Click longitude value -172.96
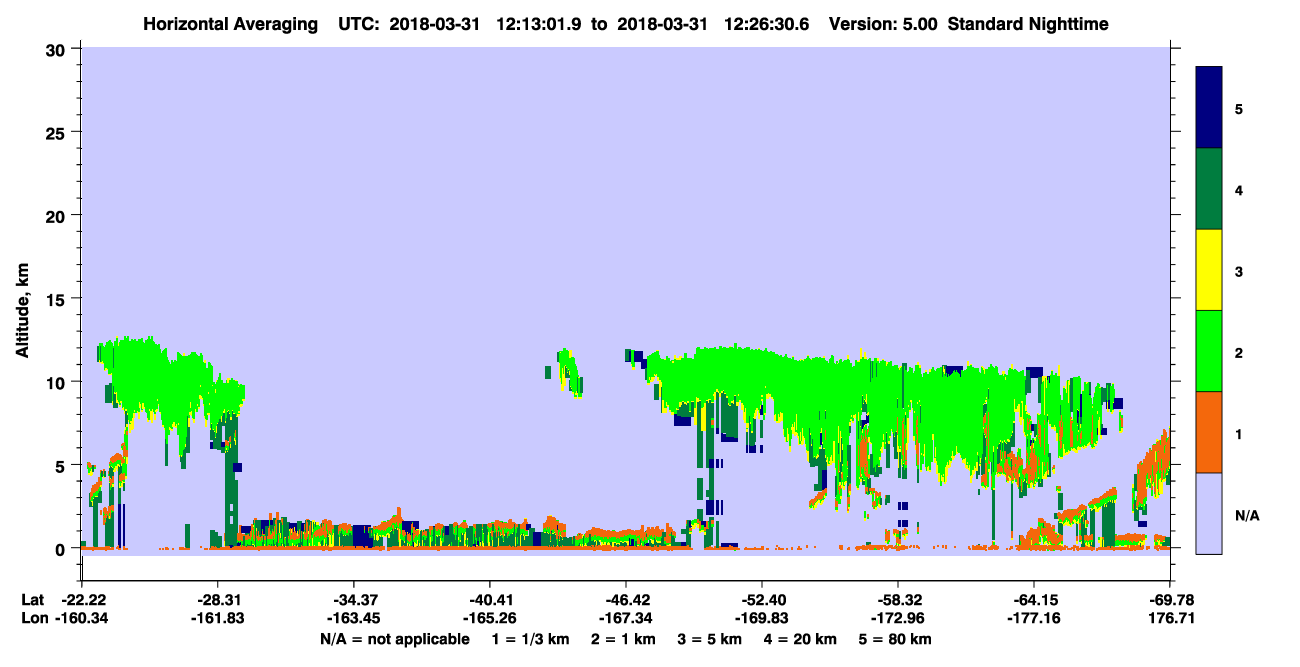The width and height of the screenshot is (1300, 667). (x=898, y=618)
